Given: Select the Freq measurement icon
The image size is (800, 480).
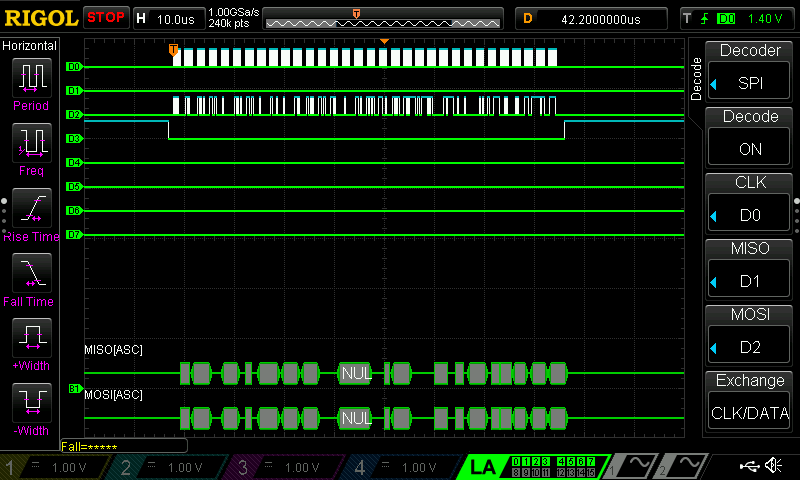Looking at the screenshot, I should [31, 148].
